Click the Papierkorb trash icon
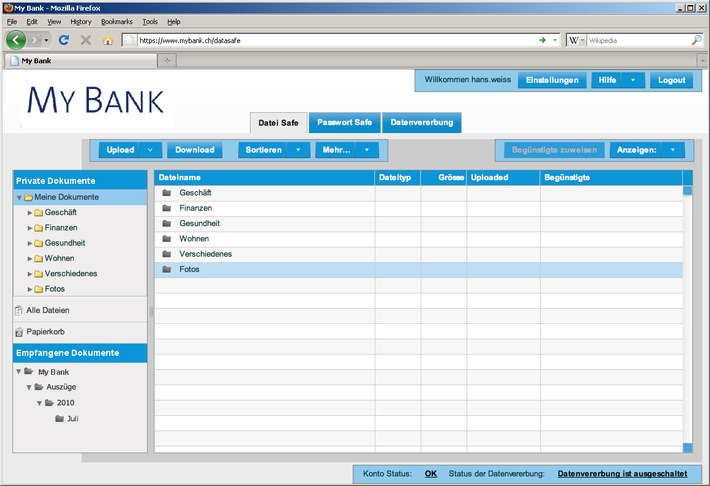Screen dimensions: 710x486 click(19, 332)
